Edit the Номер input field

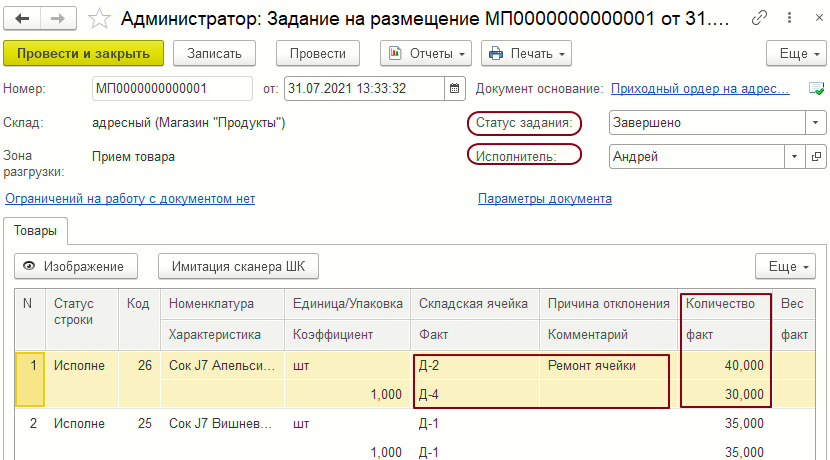click(172, 88)
